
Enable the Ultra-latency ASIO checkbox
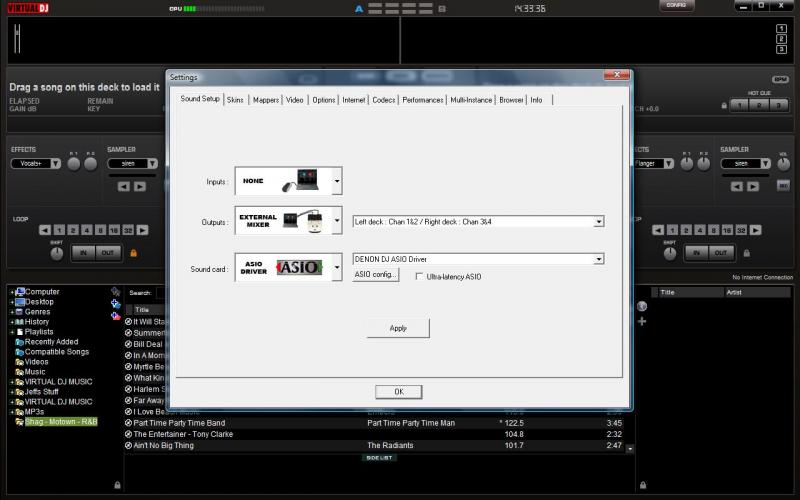coord(419,277)
